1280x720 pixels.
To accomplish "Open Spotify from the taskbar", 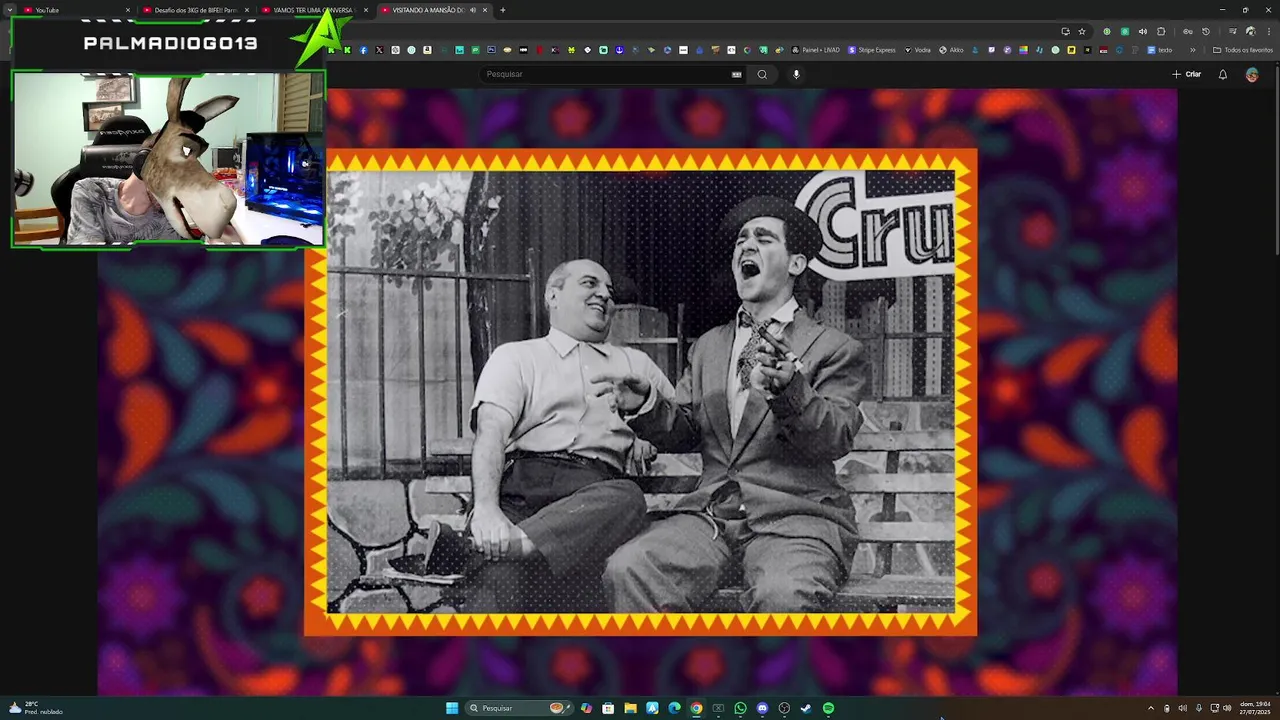I will click(828, 708).
